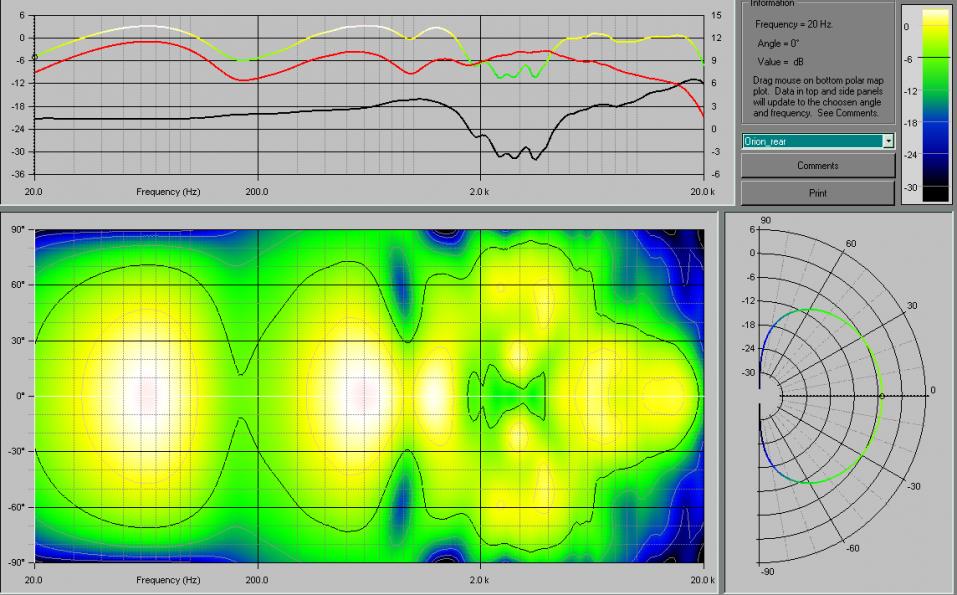Image resolution: width=957 pixels, height=595 pixels.
Task: Click the Orion_rear combo box field
Action: click(x=818, y=141)
